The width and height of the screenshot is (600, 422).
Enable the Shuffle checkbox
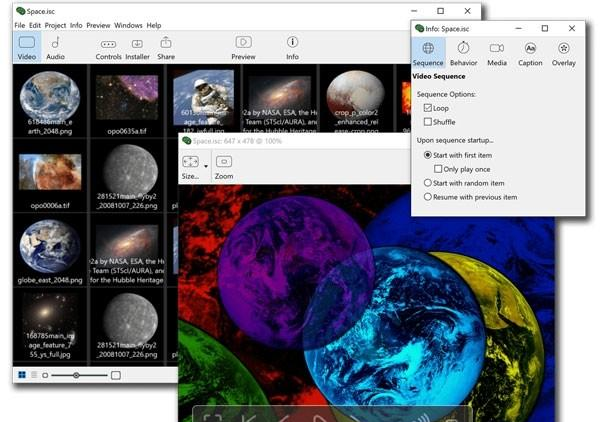pyautogui.click(x=428, y=122)
